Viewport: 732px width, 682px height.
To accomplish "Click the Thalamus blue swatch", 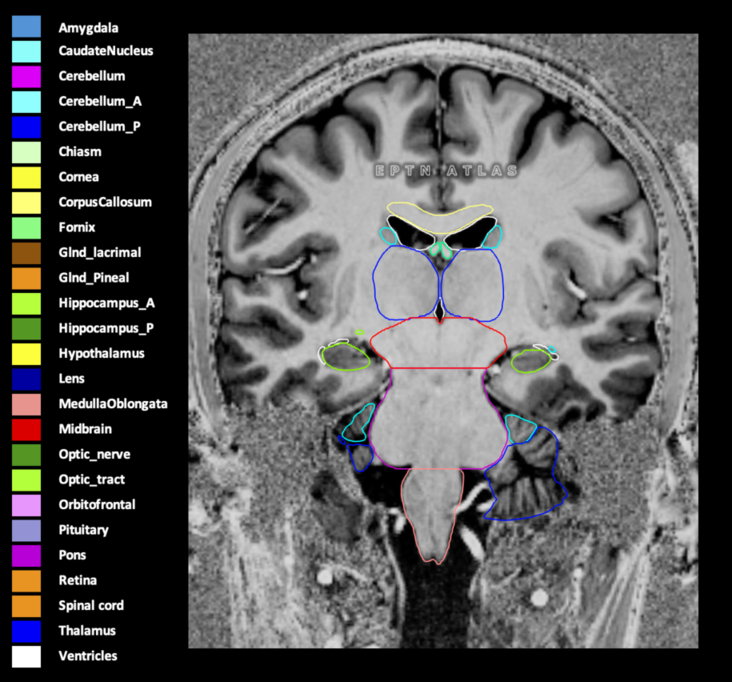I will (26, 632).
